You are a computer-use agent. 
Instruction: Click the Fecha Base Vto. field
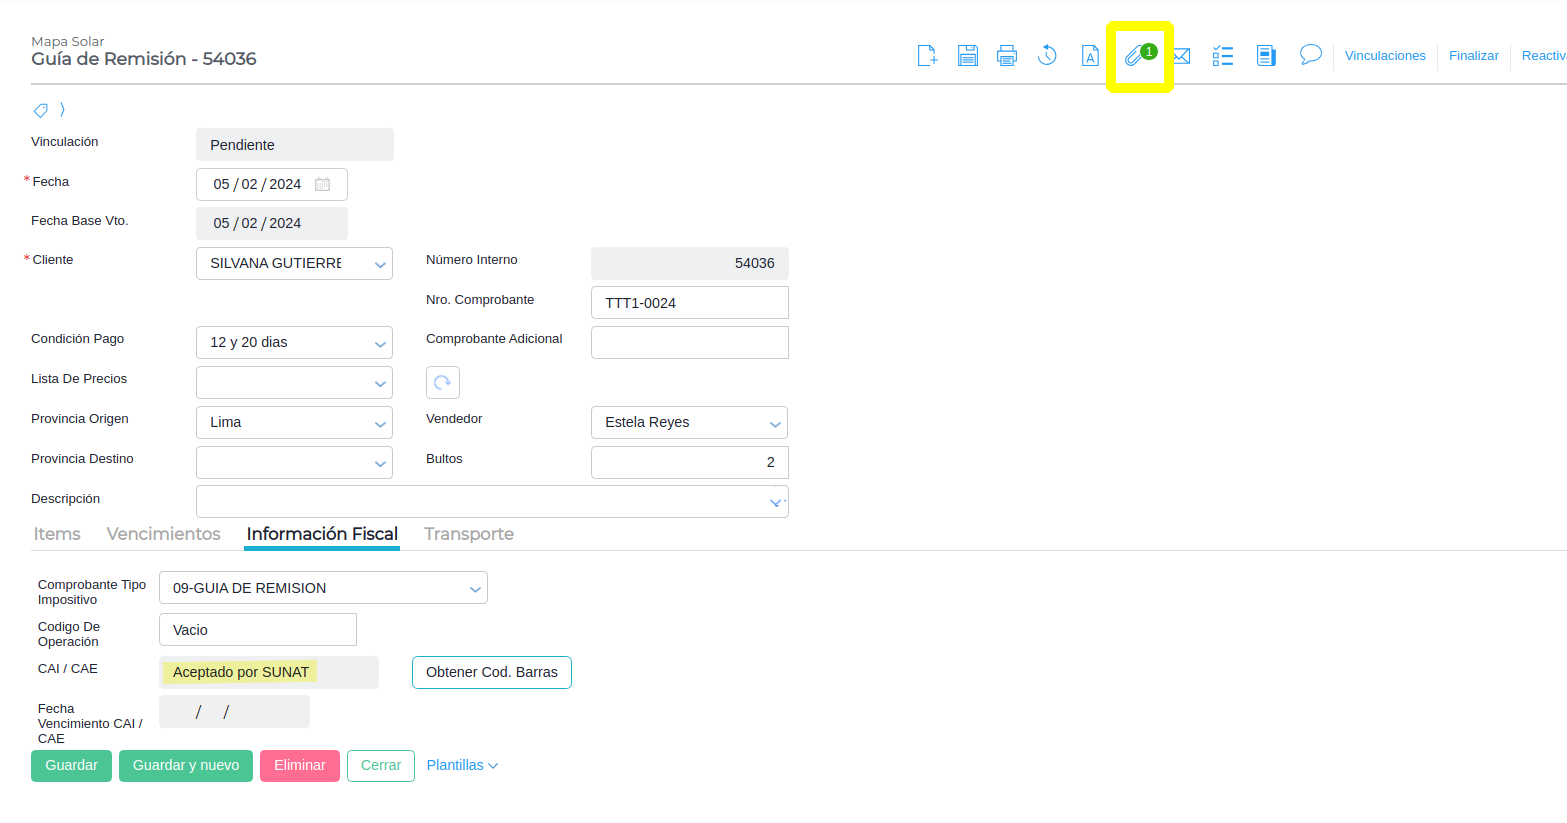coord(272,223)
